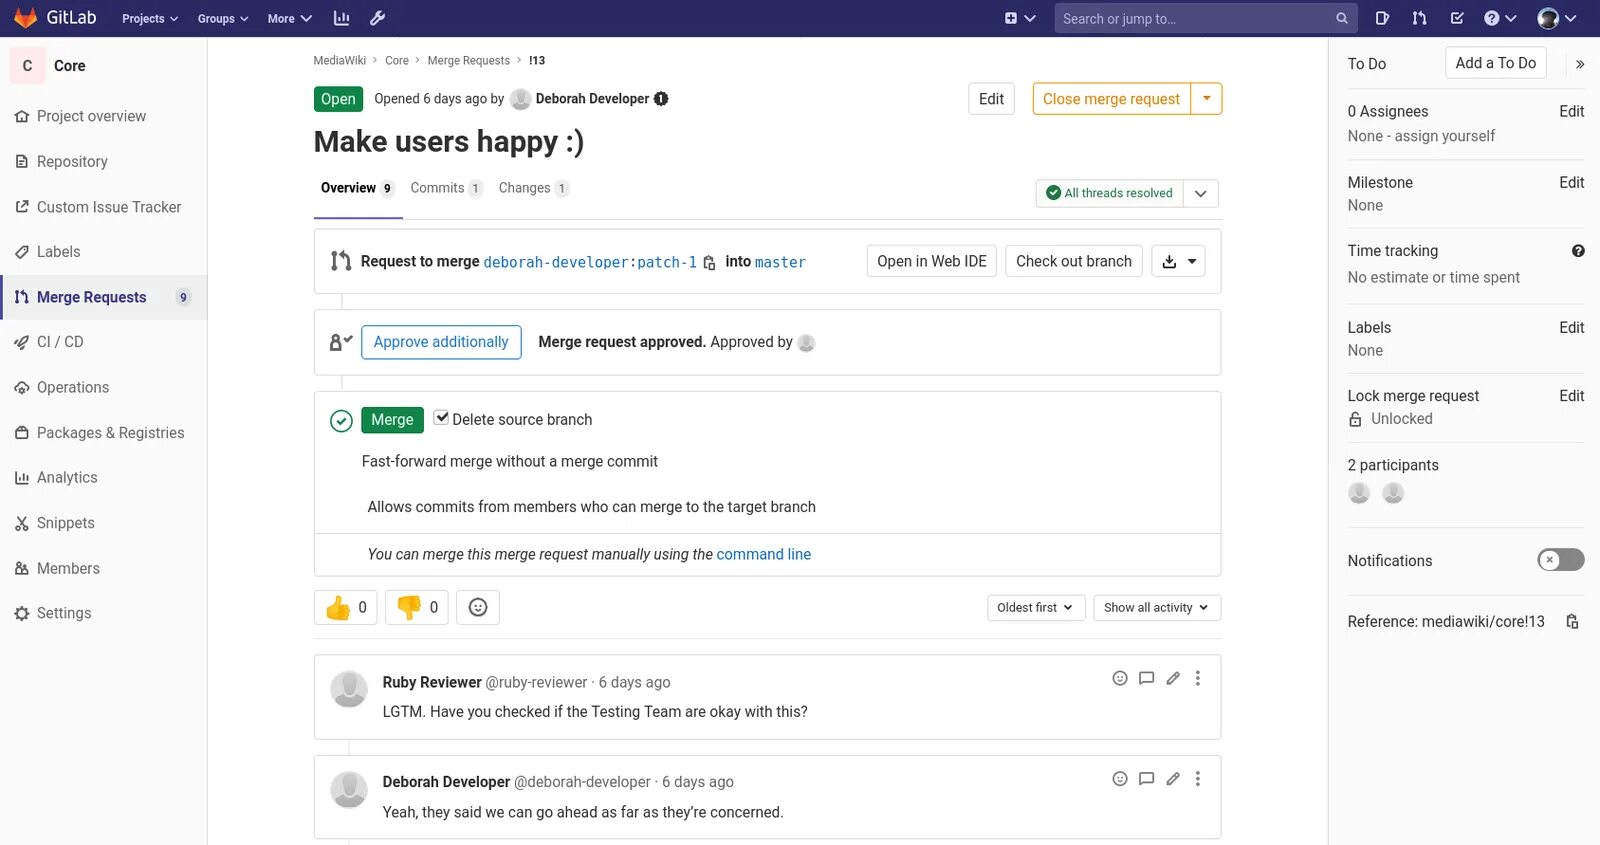
Task: Expand Close merge request options arrow
Action: click(x=1207, y=99)
